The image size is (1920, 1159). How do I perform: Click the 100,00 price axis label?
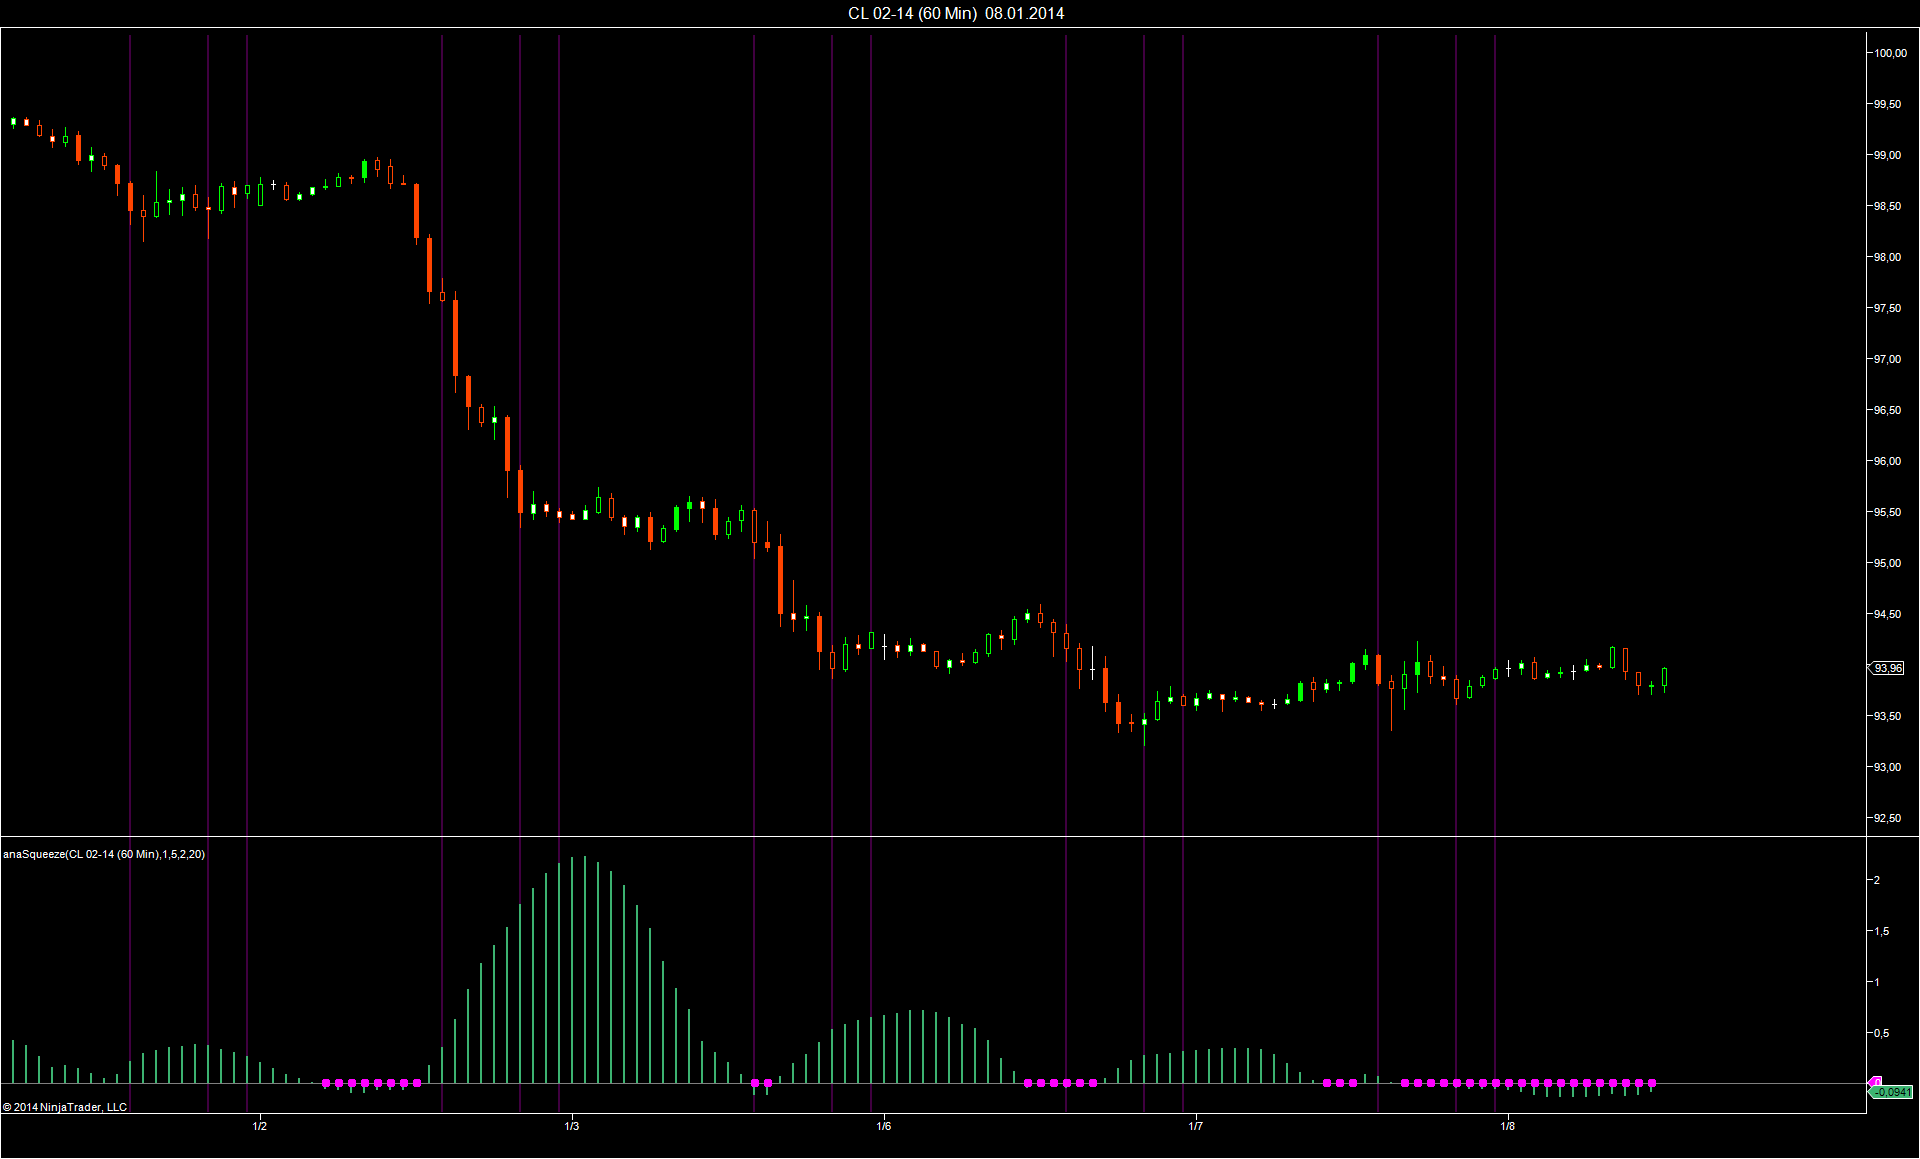coord(1889,53)
